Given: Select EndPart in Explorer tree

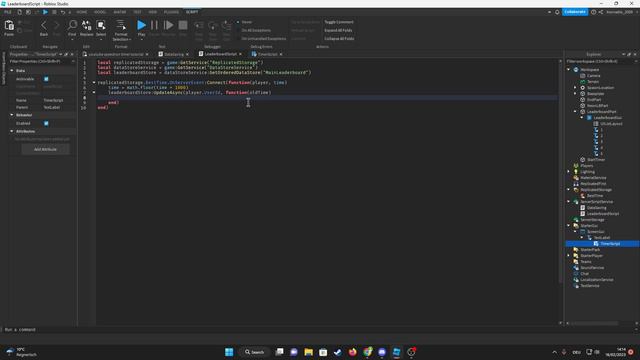Looking at the screenshot, I should point(594,100).
